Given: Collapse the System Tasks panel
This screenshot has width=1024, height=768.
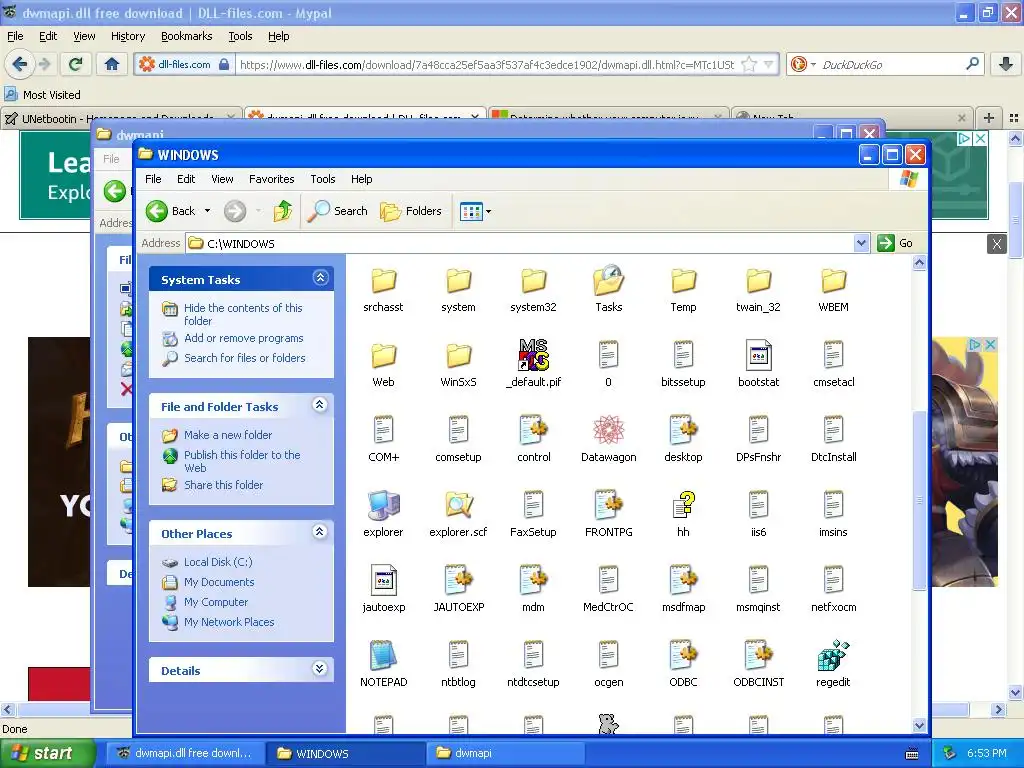Looking at the screenshot, I should click(x=320, y=278).
